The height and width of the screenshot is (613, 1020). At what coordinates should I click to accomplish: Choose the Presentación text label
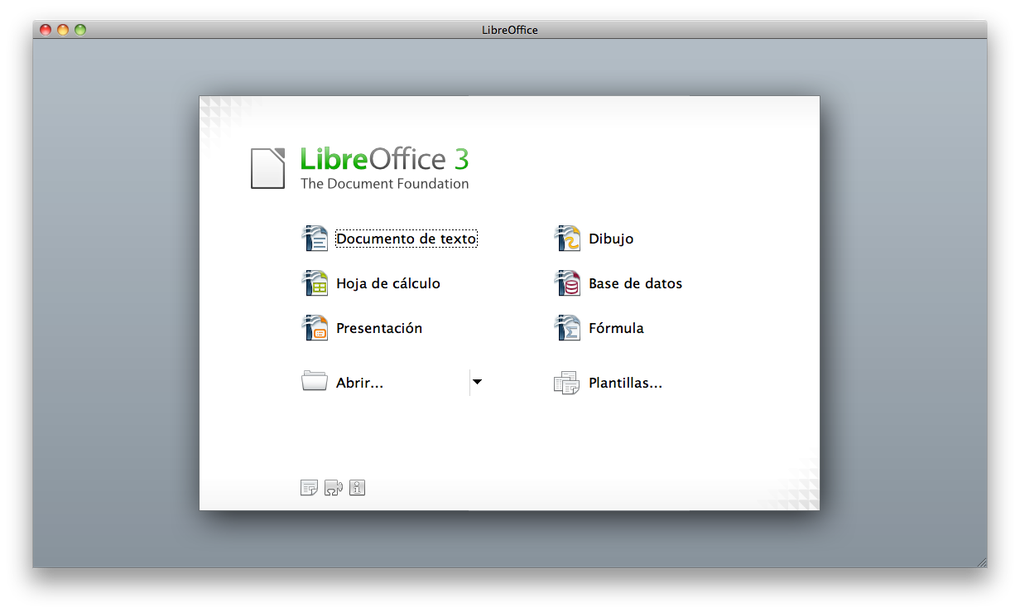pyautogui.click(x=379, y=328)
